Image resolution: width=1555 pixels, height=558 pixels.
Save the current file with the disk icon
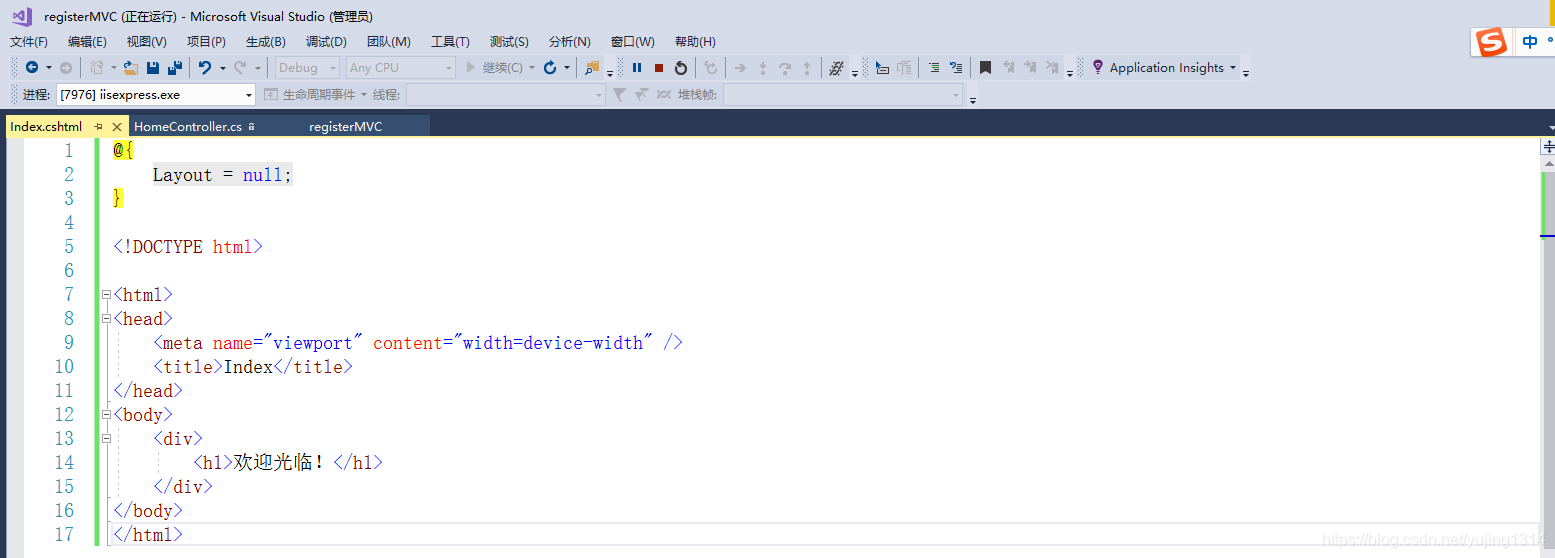tap(153, 68)
